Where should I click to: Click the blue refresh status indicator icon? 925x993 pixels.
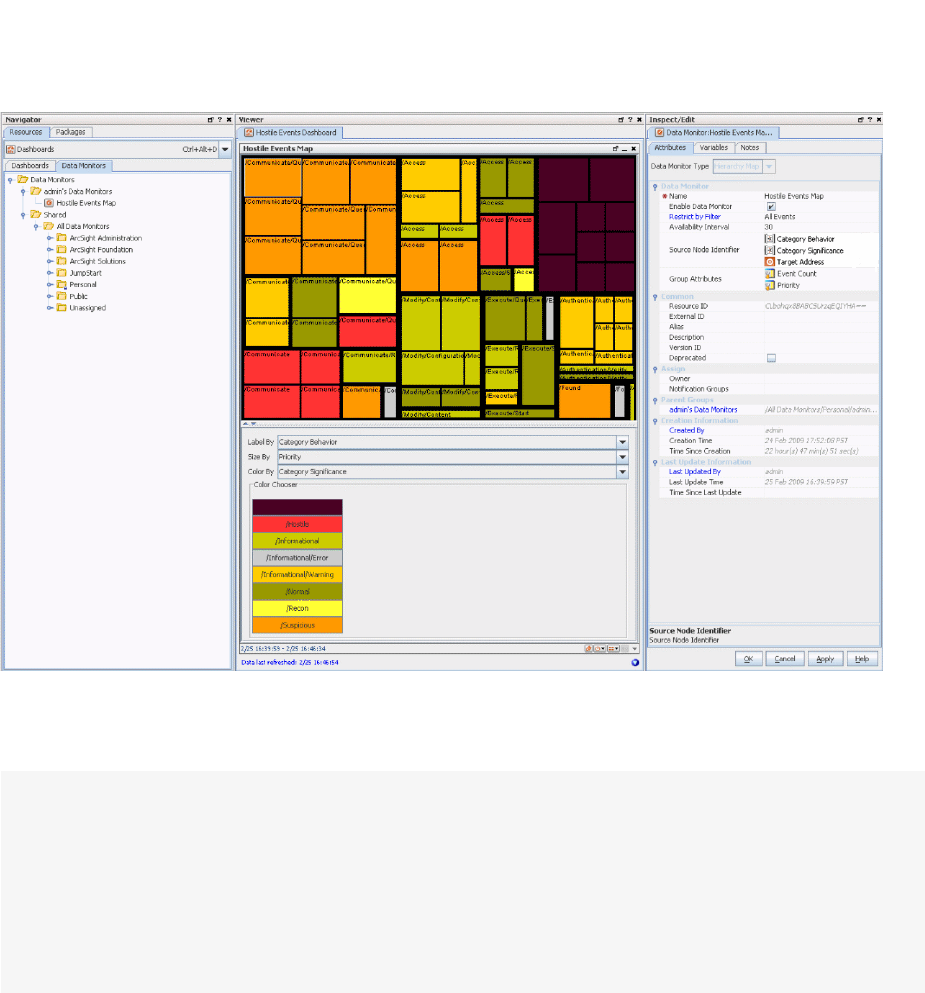pos(634,662)
